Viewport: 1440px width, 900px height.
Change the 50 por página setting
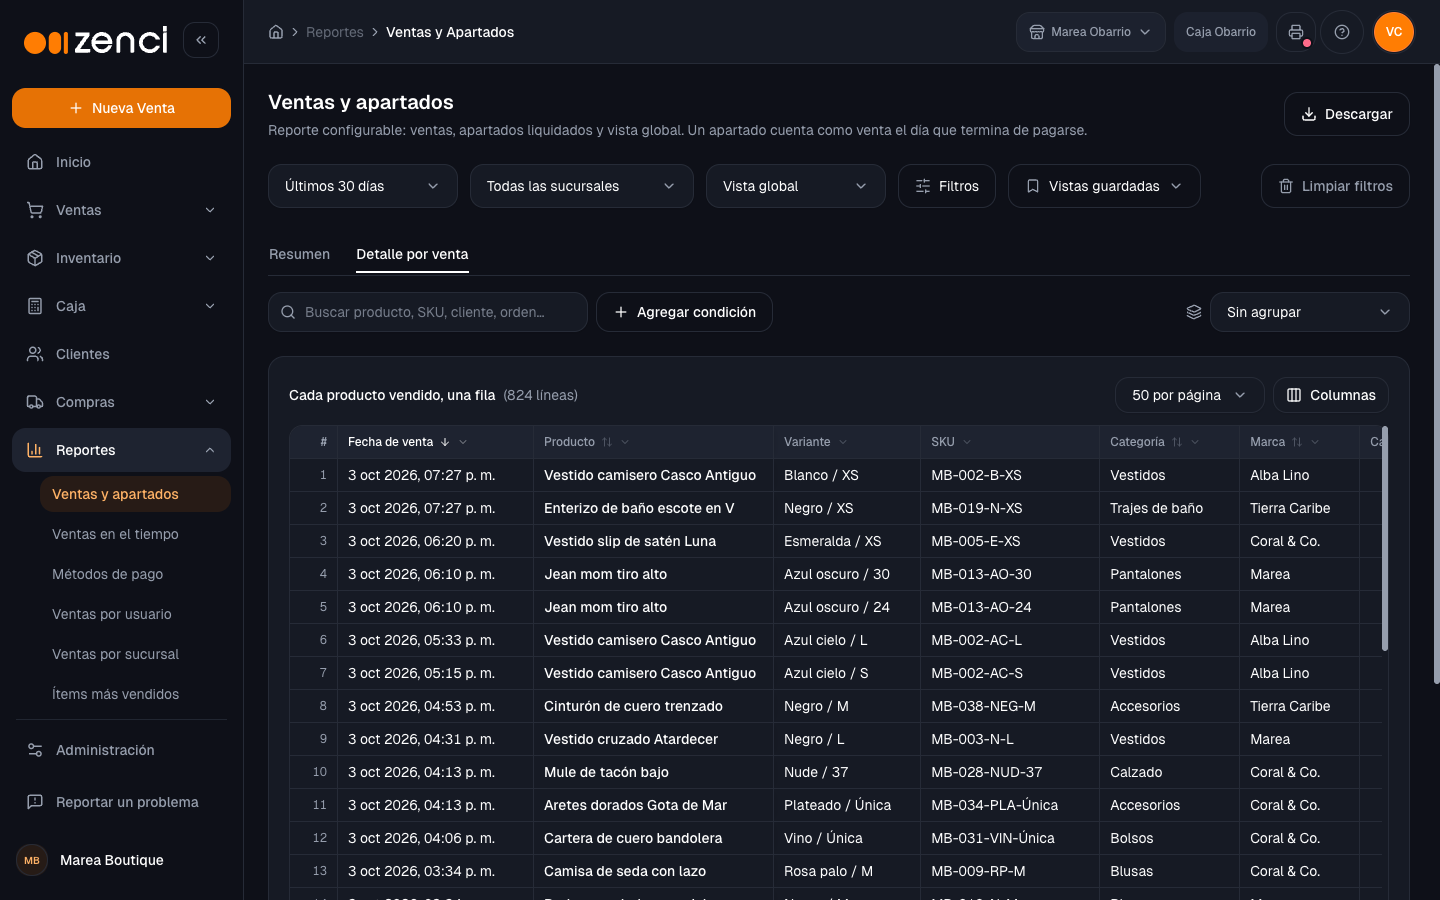click(1190, 395)
